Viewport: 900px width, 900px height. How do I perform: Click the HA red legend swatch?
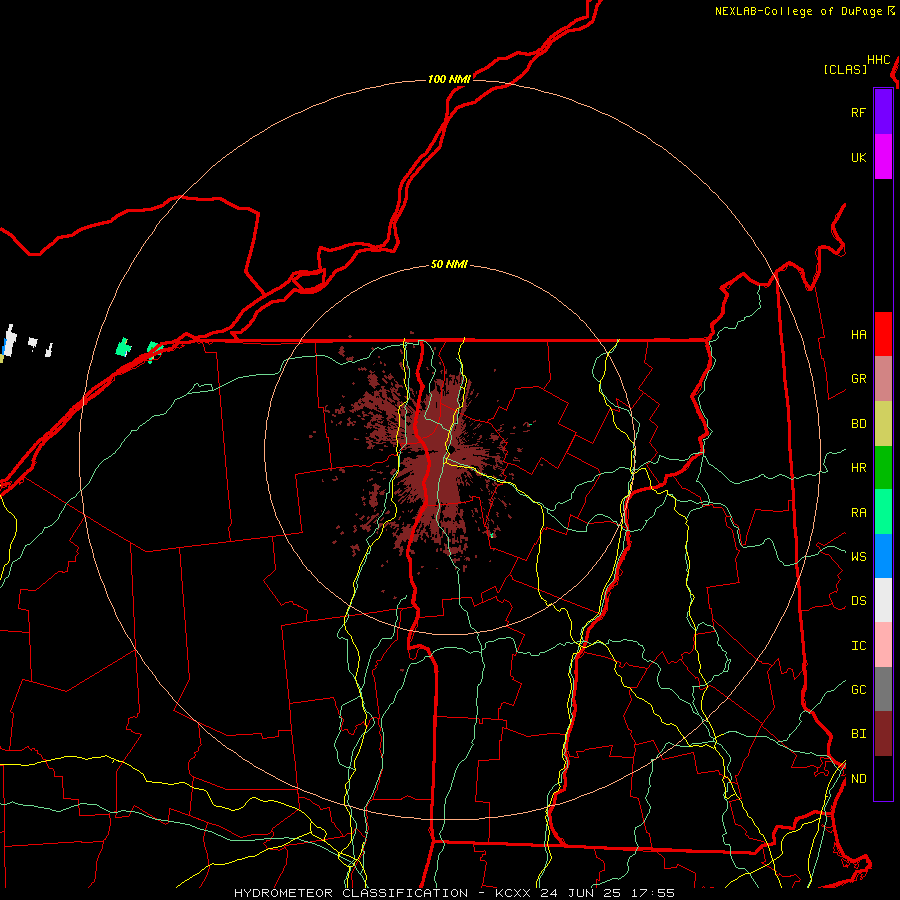(883, 334)
